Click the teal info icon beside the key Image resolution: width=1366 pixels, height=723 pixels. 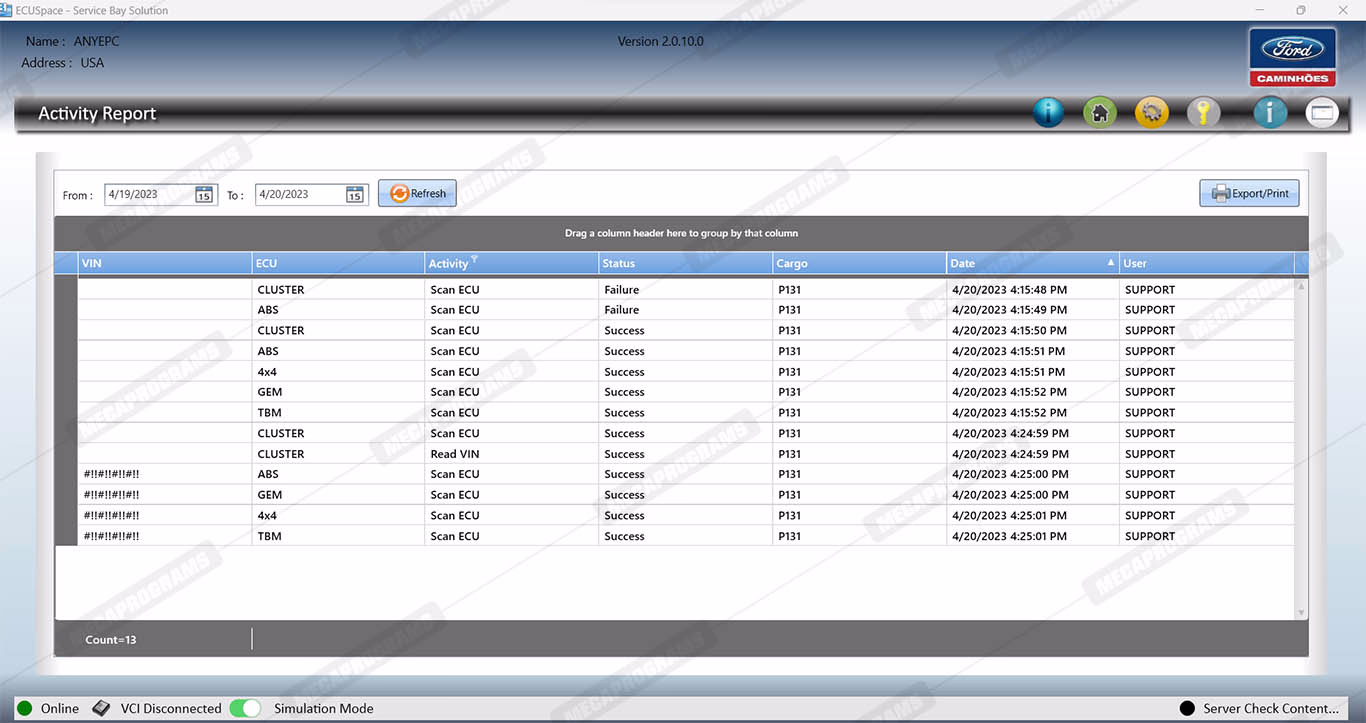[1269, 113]
